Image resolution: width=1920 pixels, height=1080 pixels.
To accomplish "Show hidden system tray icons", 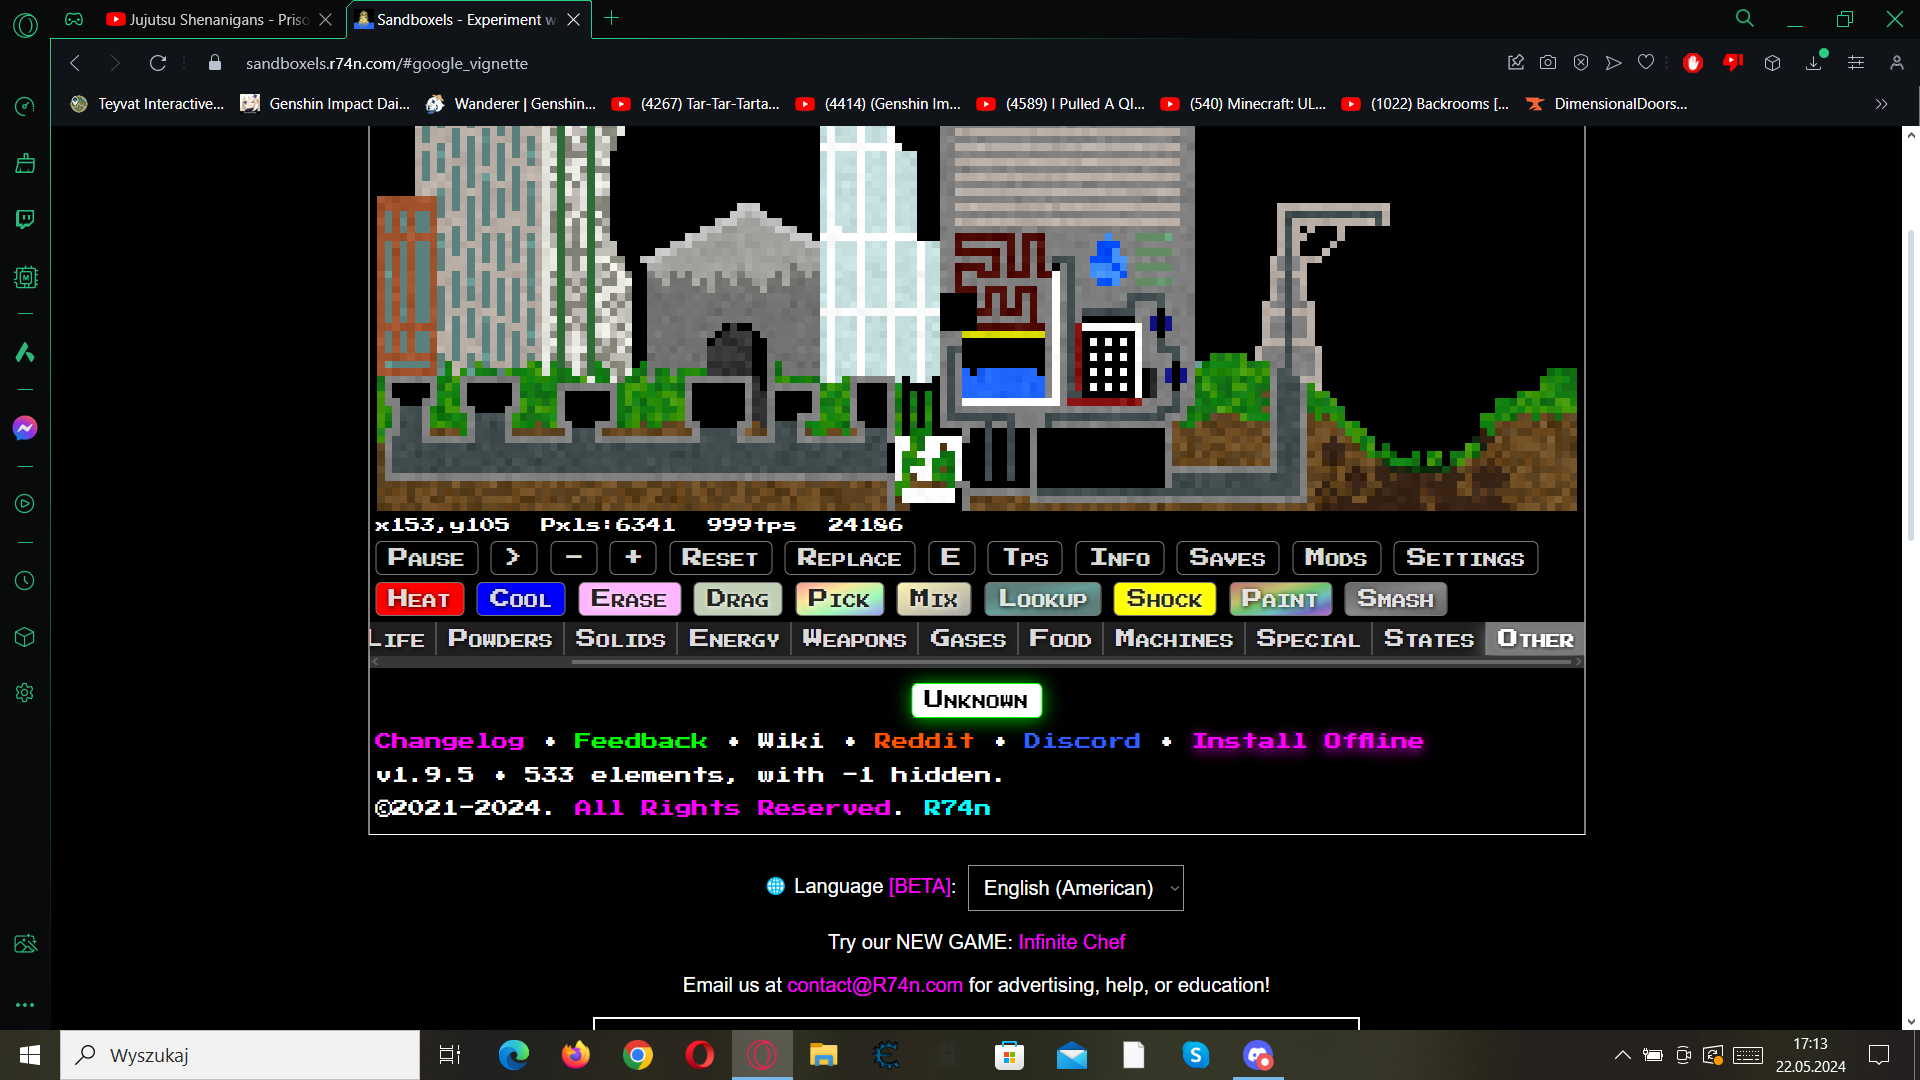I will coord(1622,1055).
